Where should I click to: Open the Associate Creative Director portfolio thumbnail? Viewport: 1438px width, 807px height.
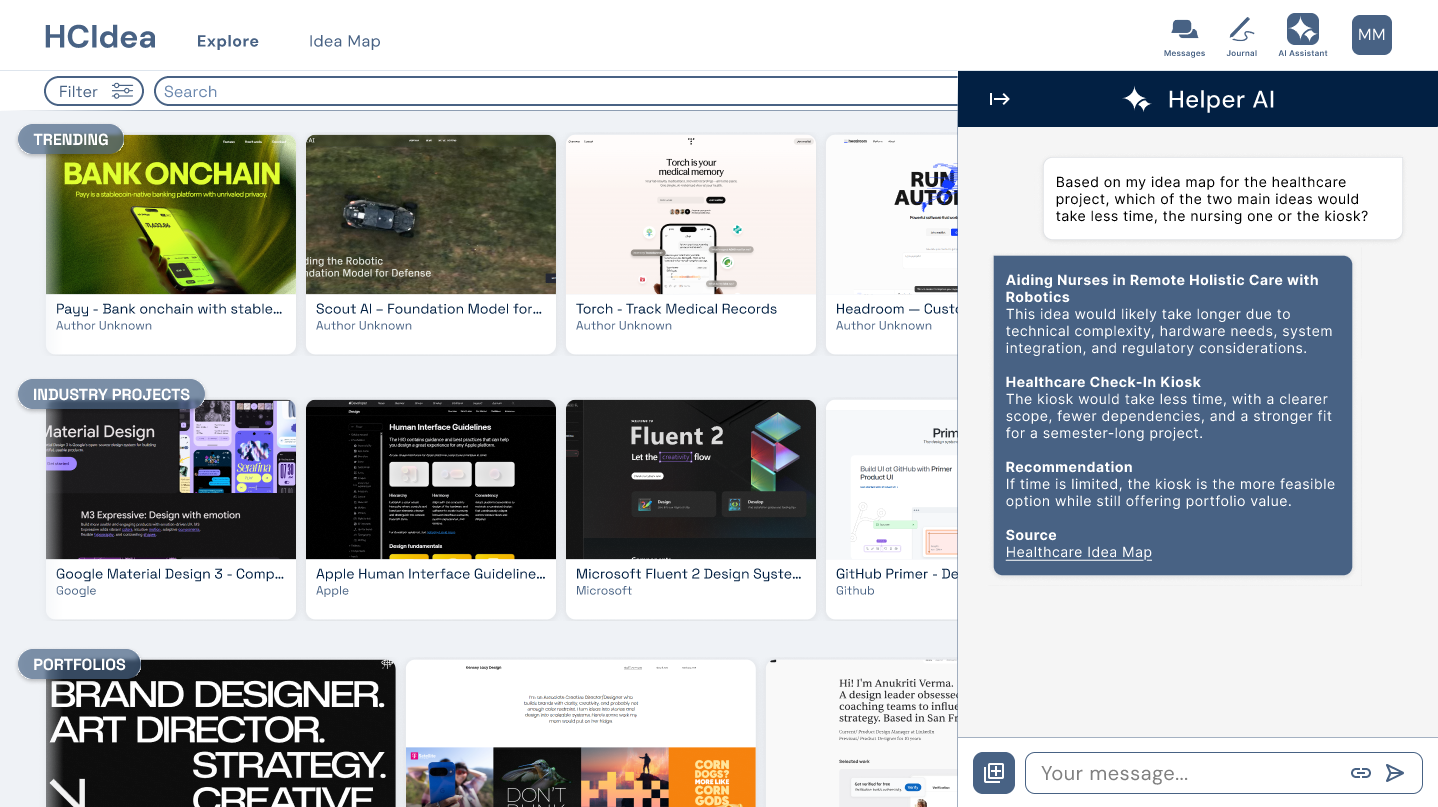(x=581, y=733)
